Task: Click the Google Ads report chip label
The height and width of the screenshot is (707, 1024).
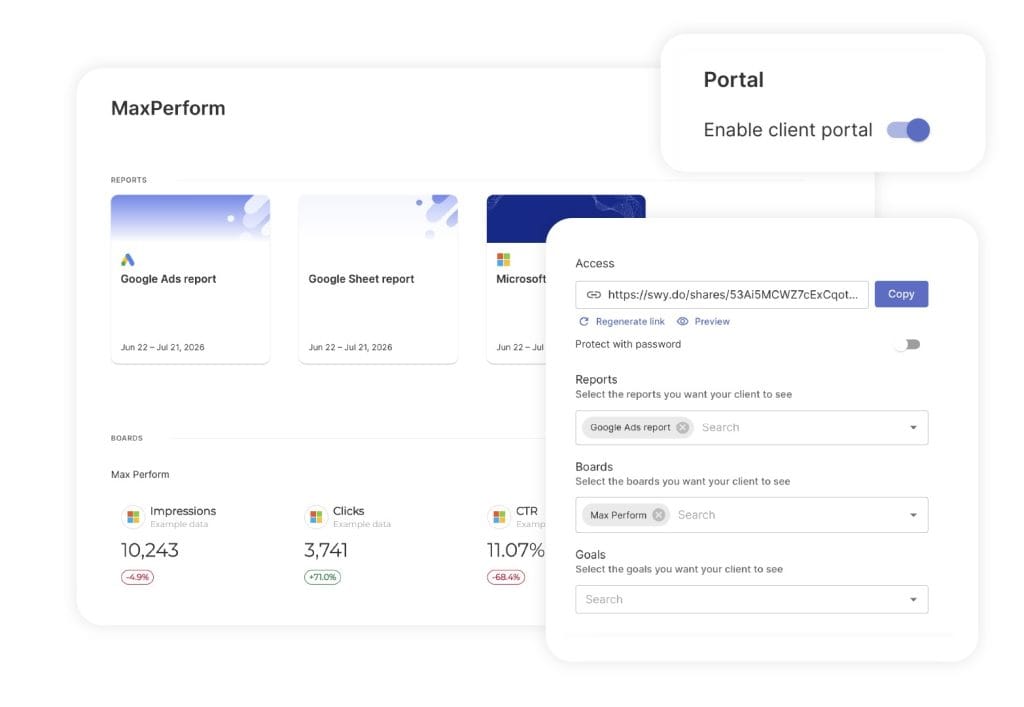Action: pyautogui.click(x=630, y=428)
